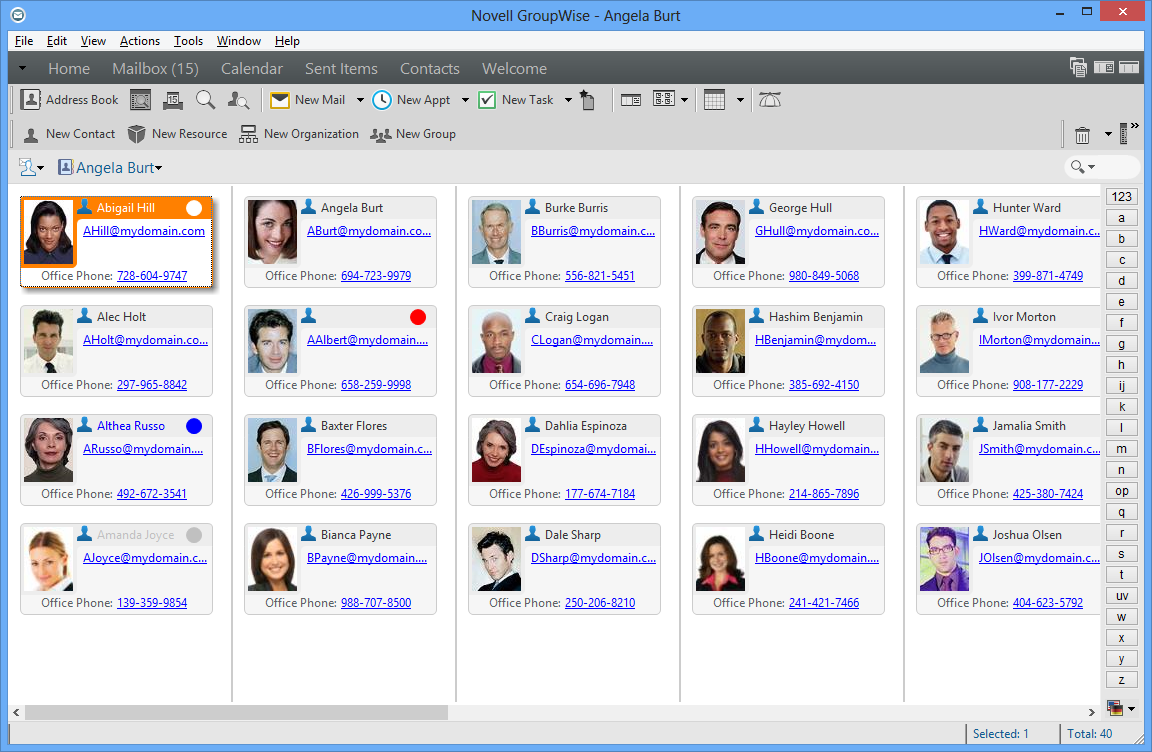Image resolution: width=1152 pixels, height=752 pixels.
Task: Open the New Task dropdown arrow
Action: click(x=568, y=100)
